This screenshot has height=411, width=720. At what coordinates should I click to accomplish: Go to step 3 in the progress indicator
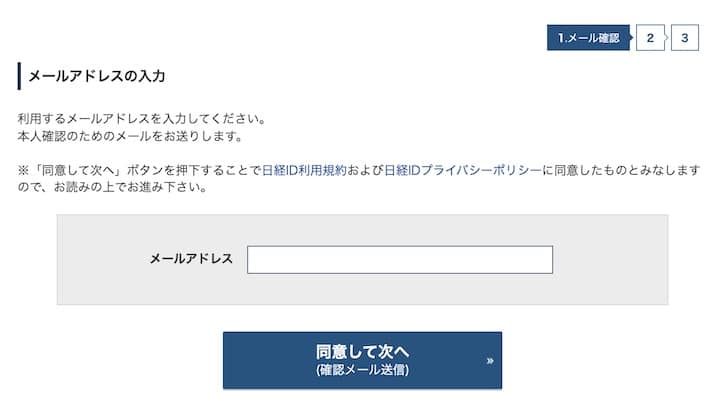[685, 38]
